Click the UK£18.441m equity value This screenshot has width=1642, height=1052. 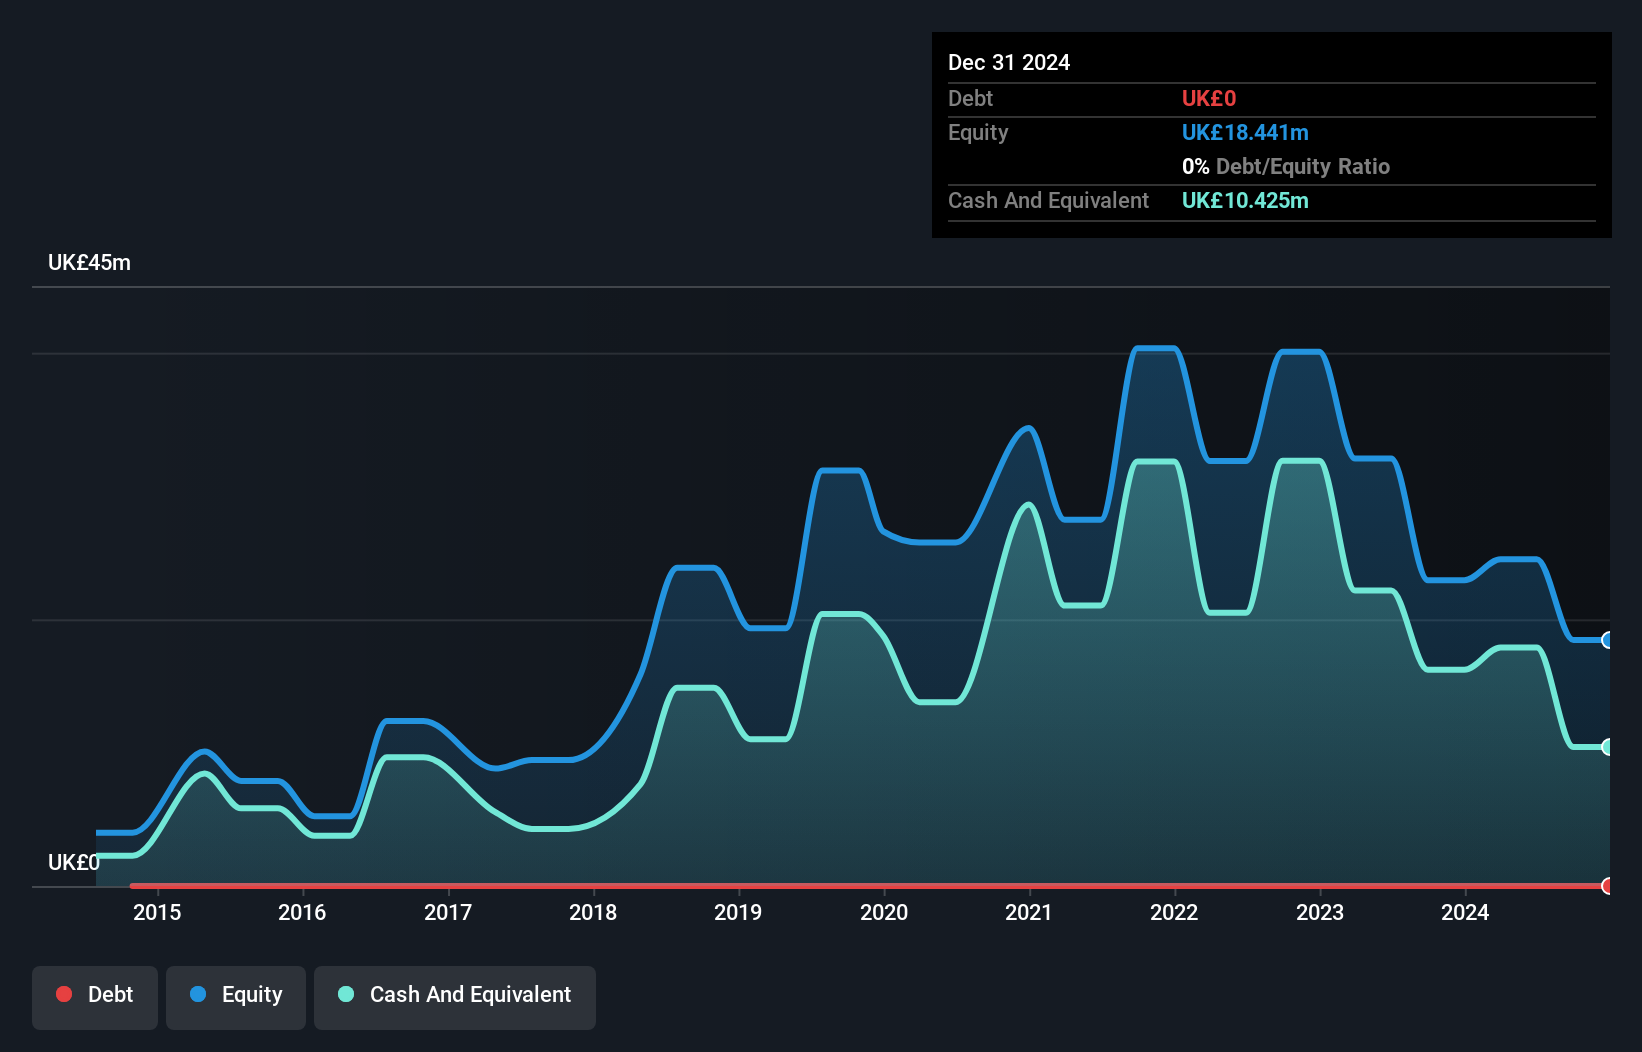(x=1245, y=132)
